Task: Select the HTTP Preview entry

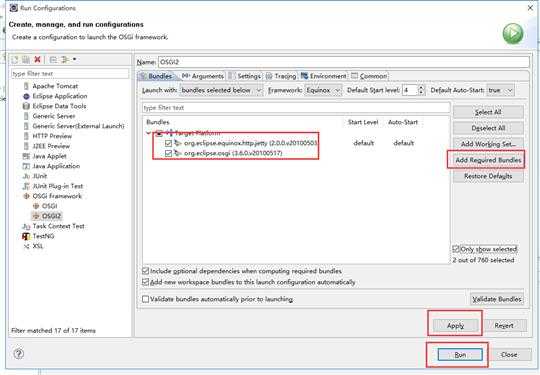Action: [x=48, y=136]
